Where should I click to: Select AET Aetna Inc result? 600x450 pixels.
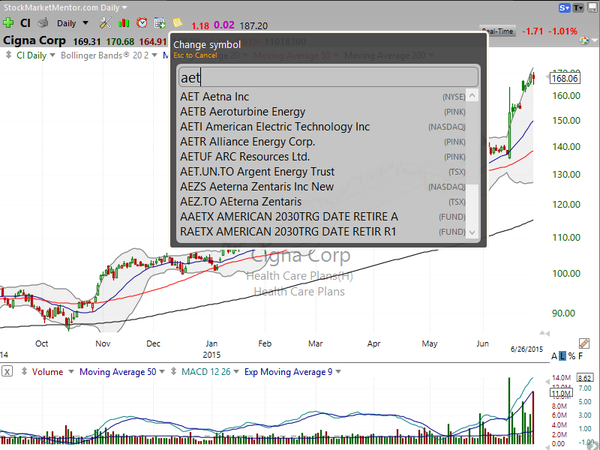[x=323, y=96]
